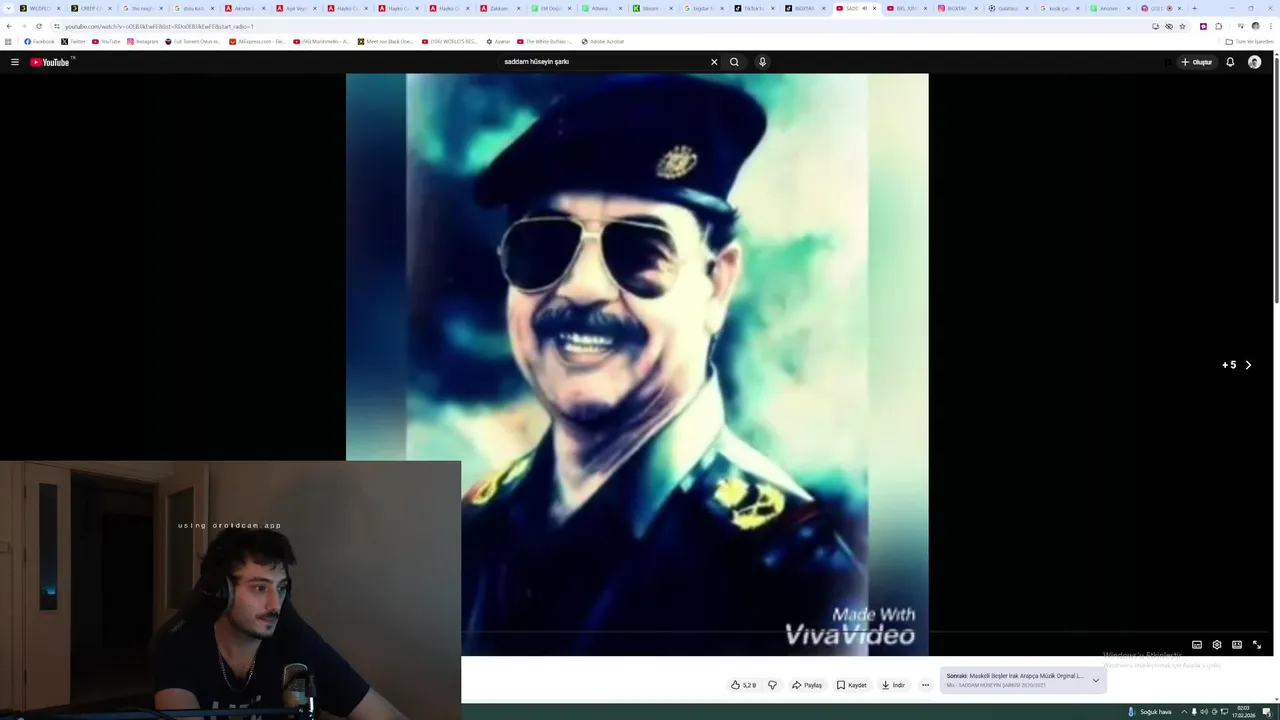Open the Twitter bookmark
Viewport: 1280px width, 720px height.
[x=74, y=42]
